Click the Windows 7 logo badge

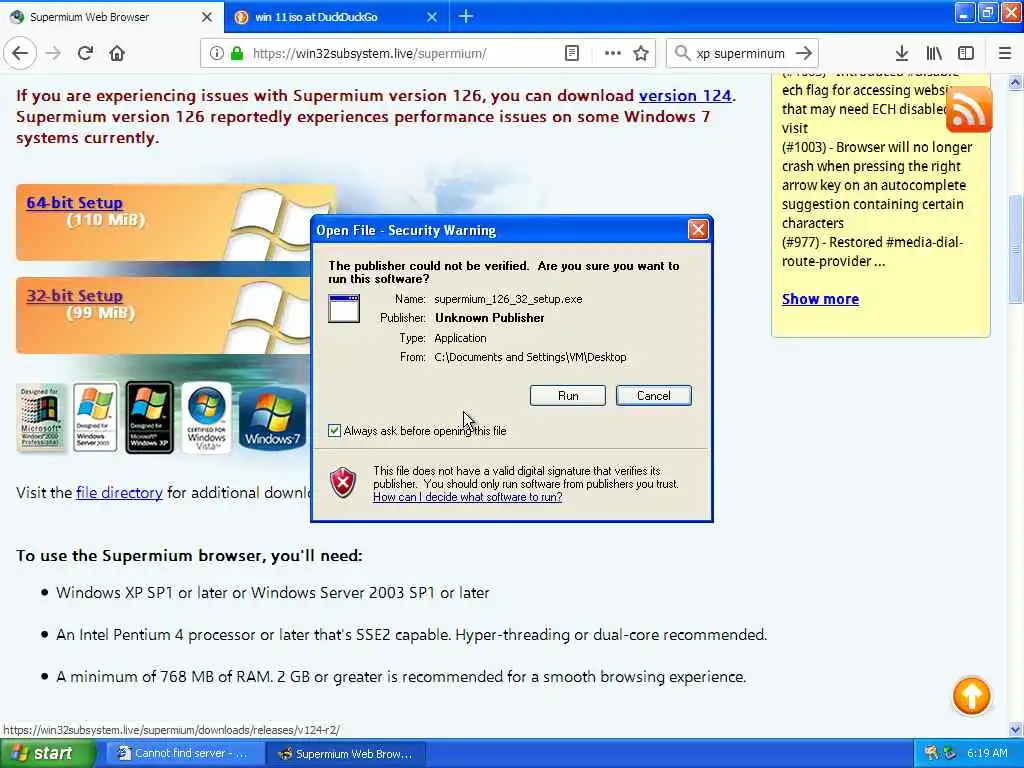272,418
